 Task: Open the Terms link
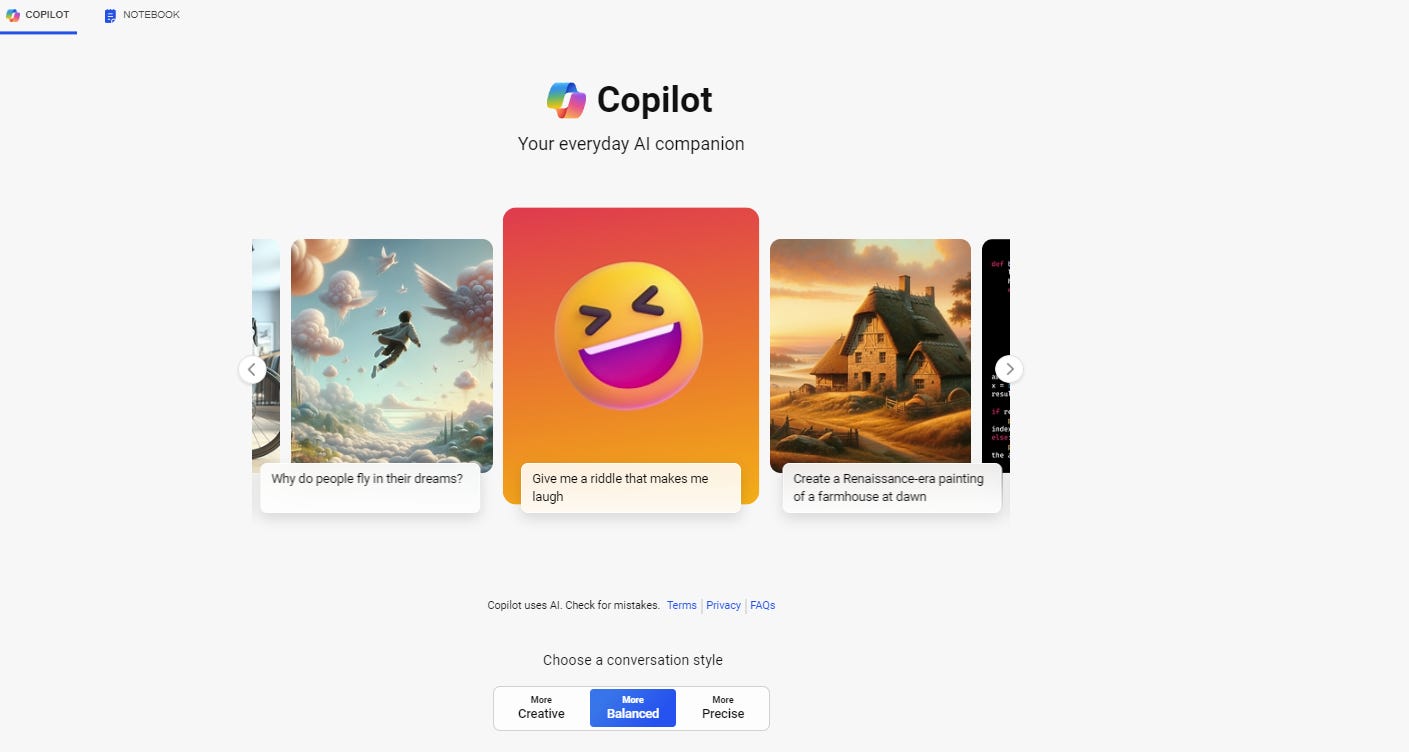682,605
